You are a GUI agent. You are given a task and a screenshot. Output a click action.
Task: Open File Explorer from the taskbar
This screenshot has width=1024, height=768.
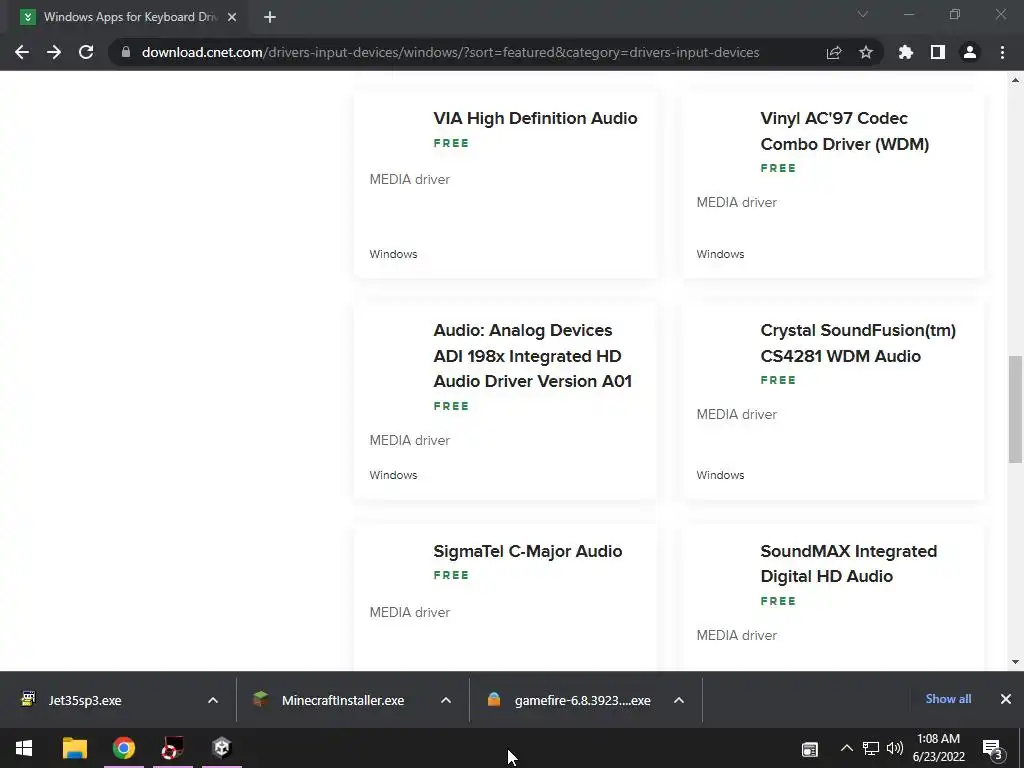(74, 748)
